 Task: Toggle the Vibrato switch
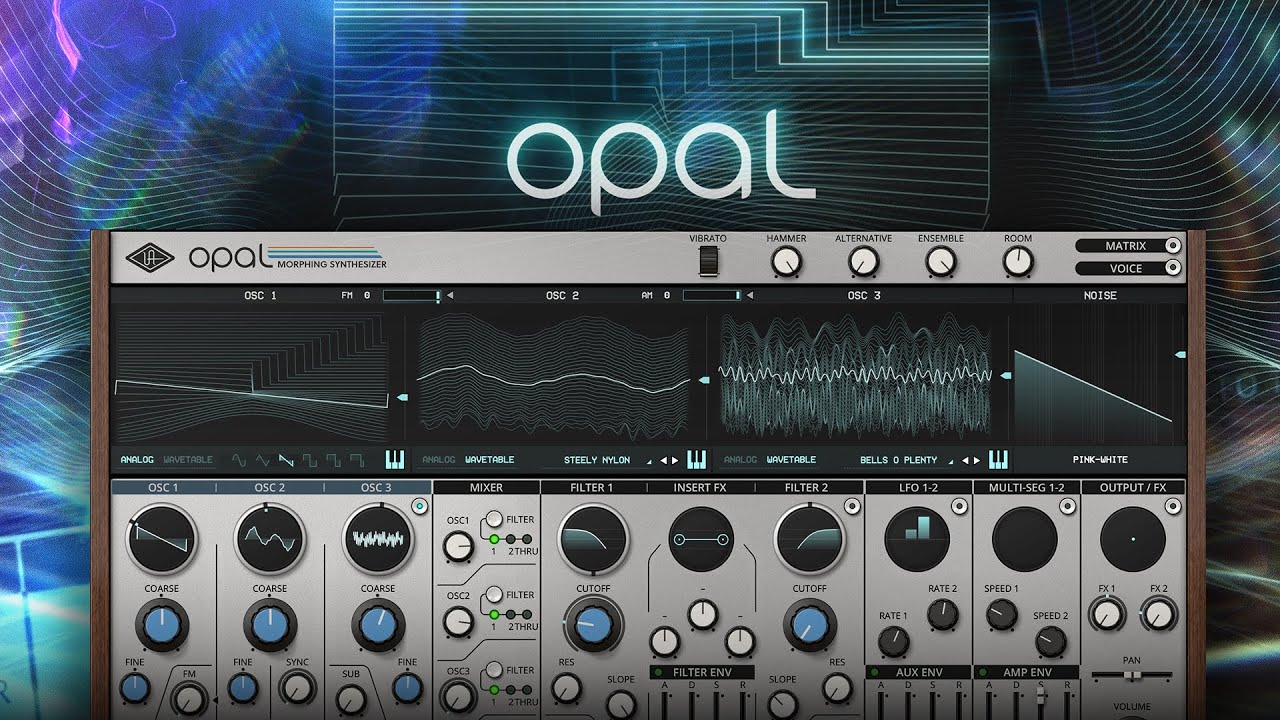pos(708,262)
